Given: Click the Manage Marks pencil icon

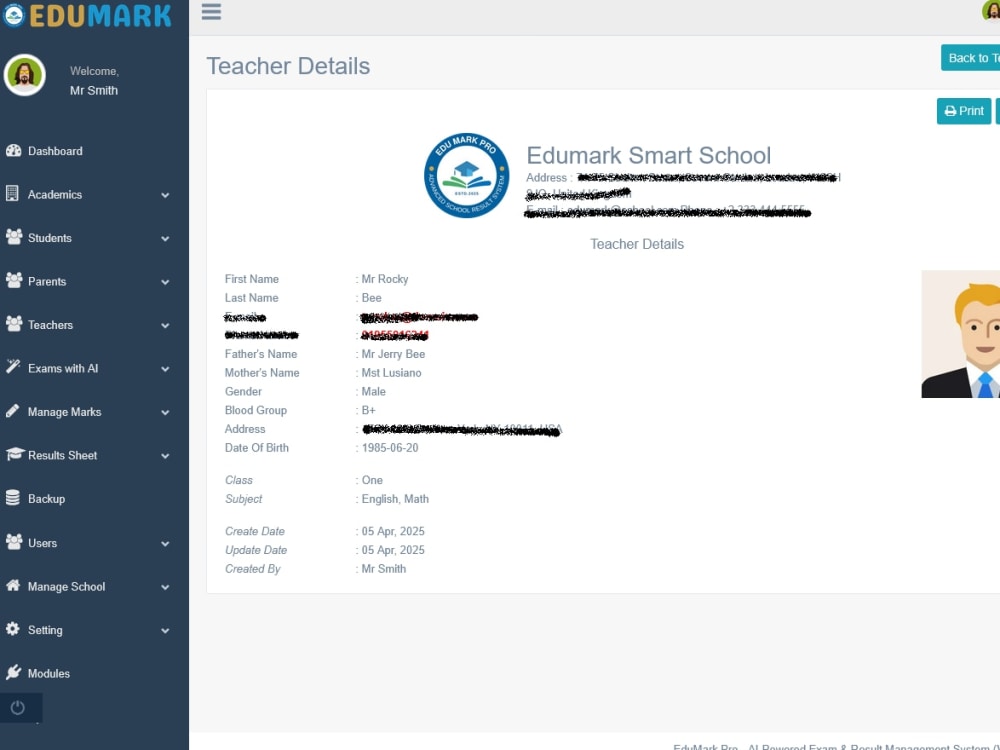Looking at the screenshot, I should (13, 411).
